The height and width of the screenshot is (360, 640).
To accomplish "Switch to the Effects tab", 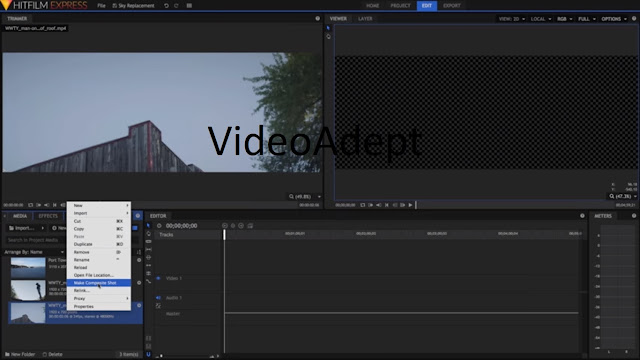I will point(48,216).
